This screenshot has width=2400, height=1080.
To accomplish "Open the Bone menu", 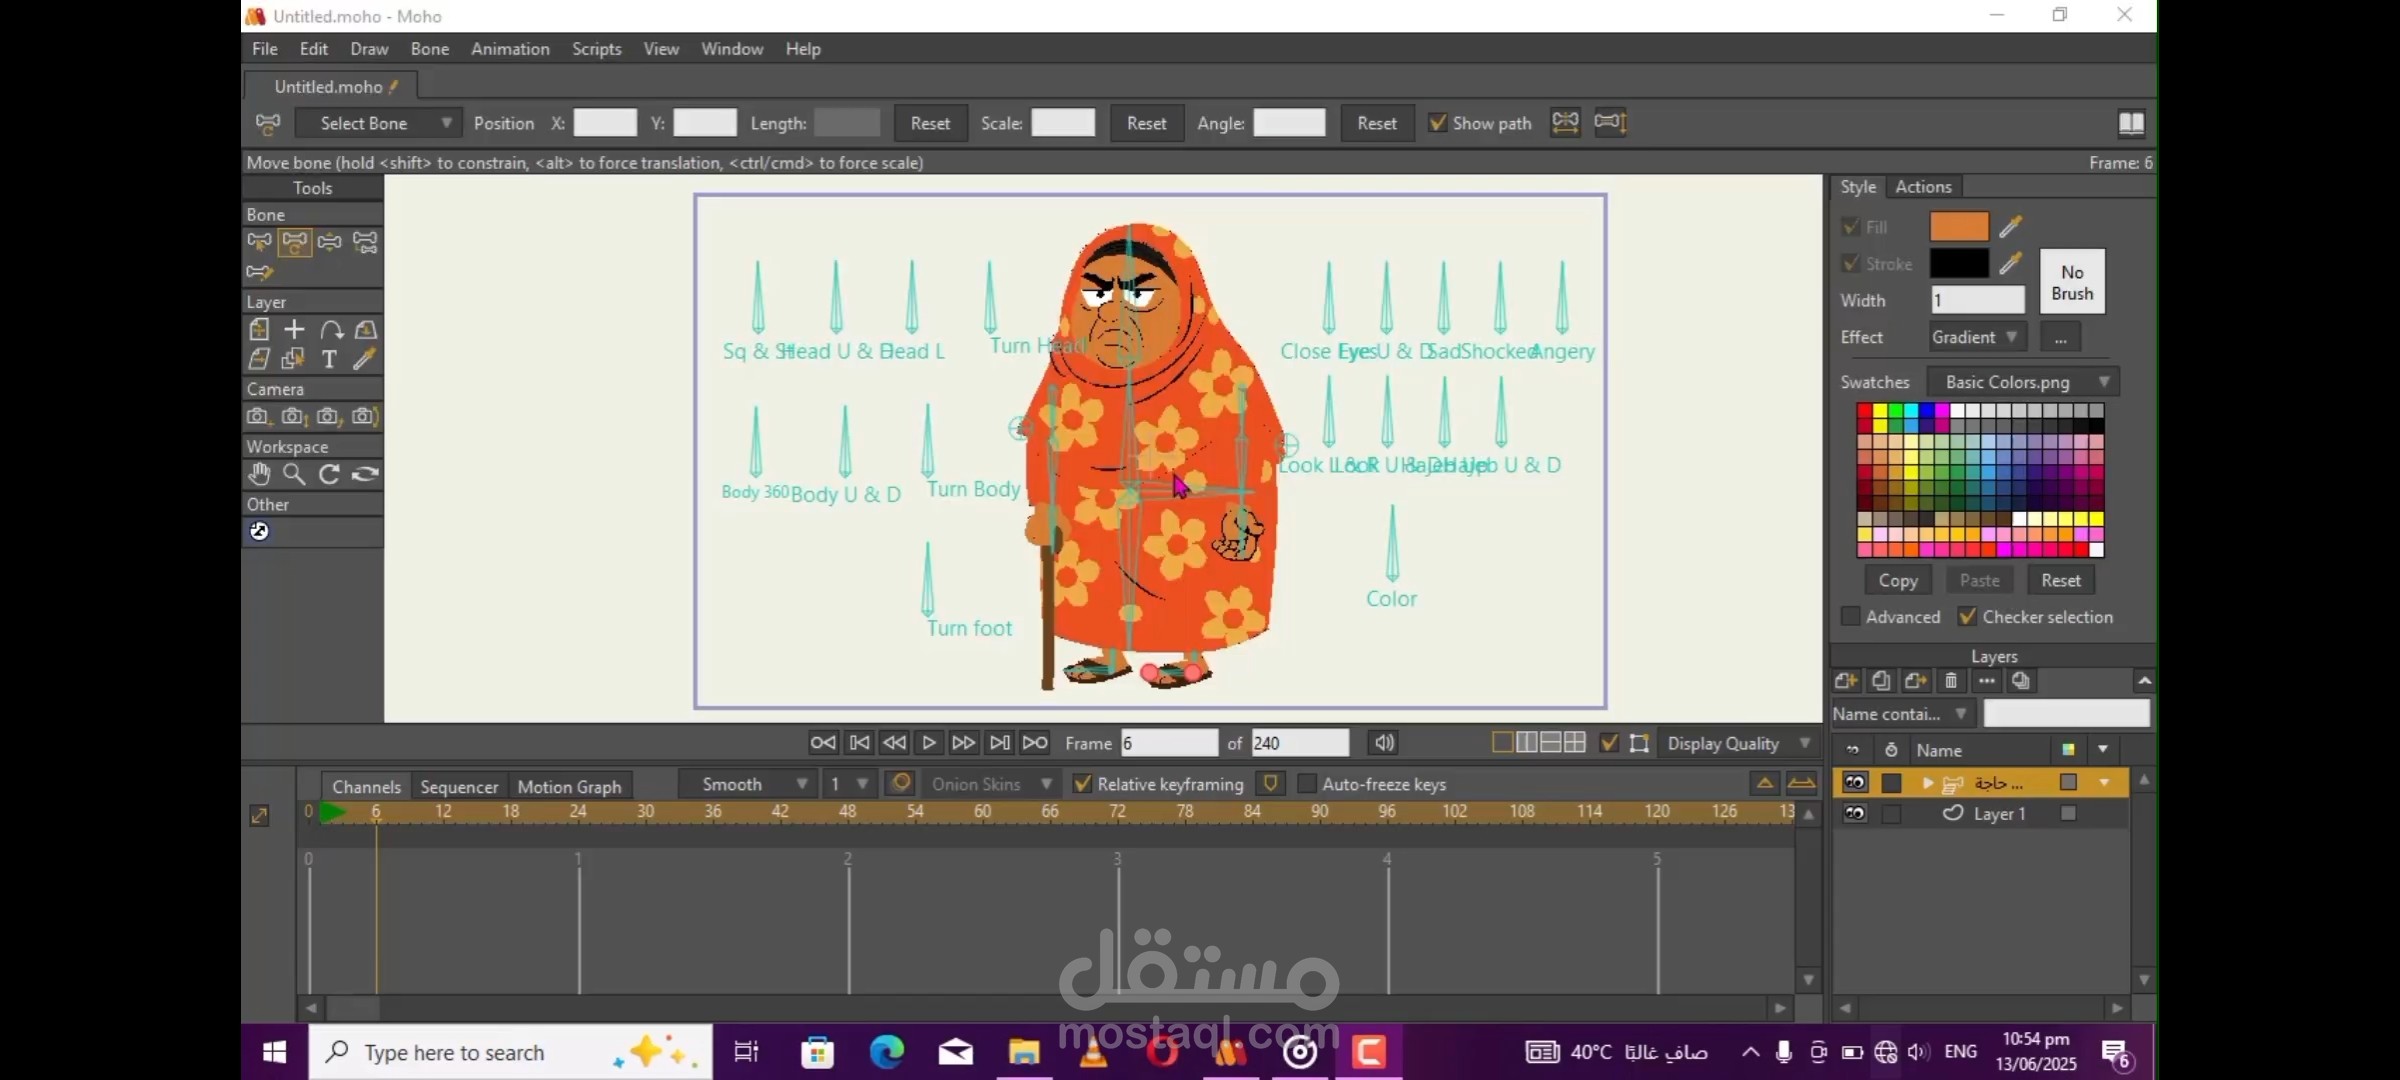I will [x=430, y=48].
